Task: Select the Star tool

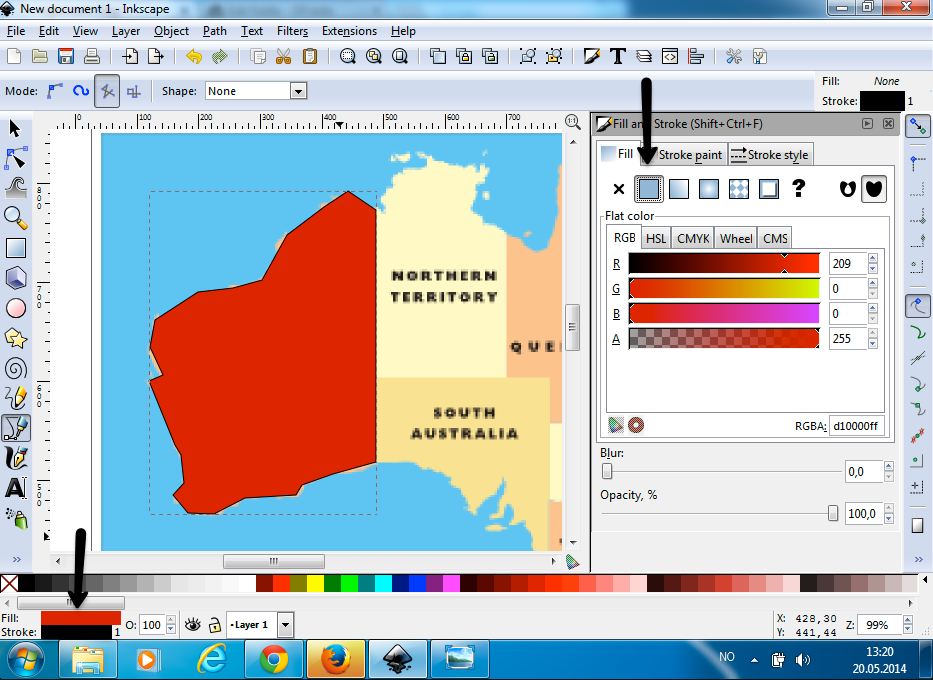Action: coord(16,338)
